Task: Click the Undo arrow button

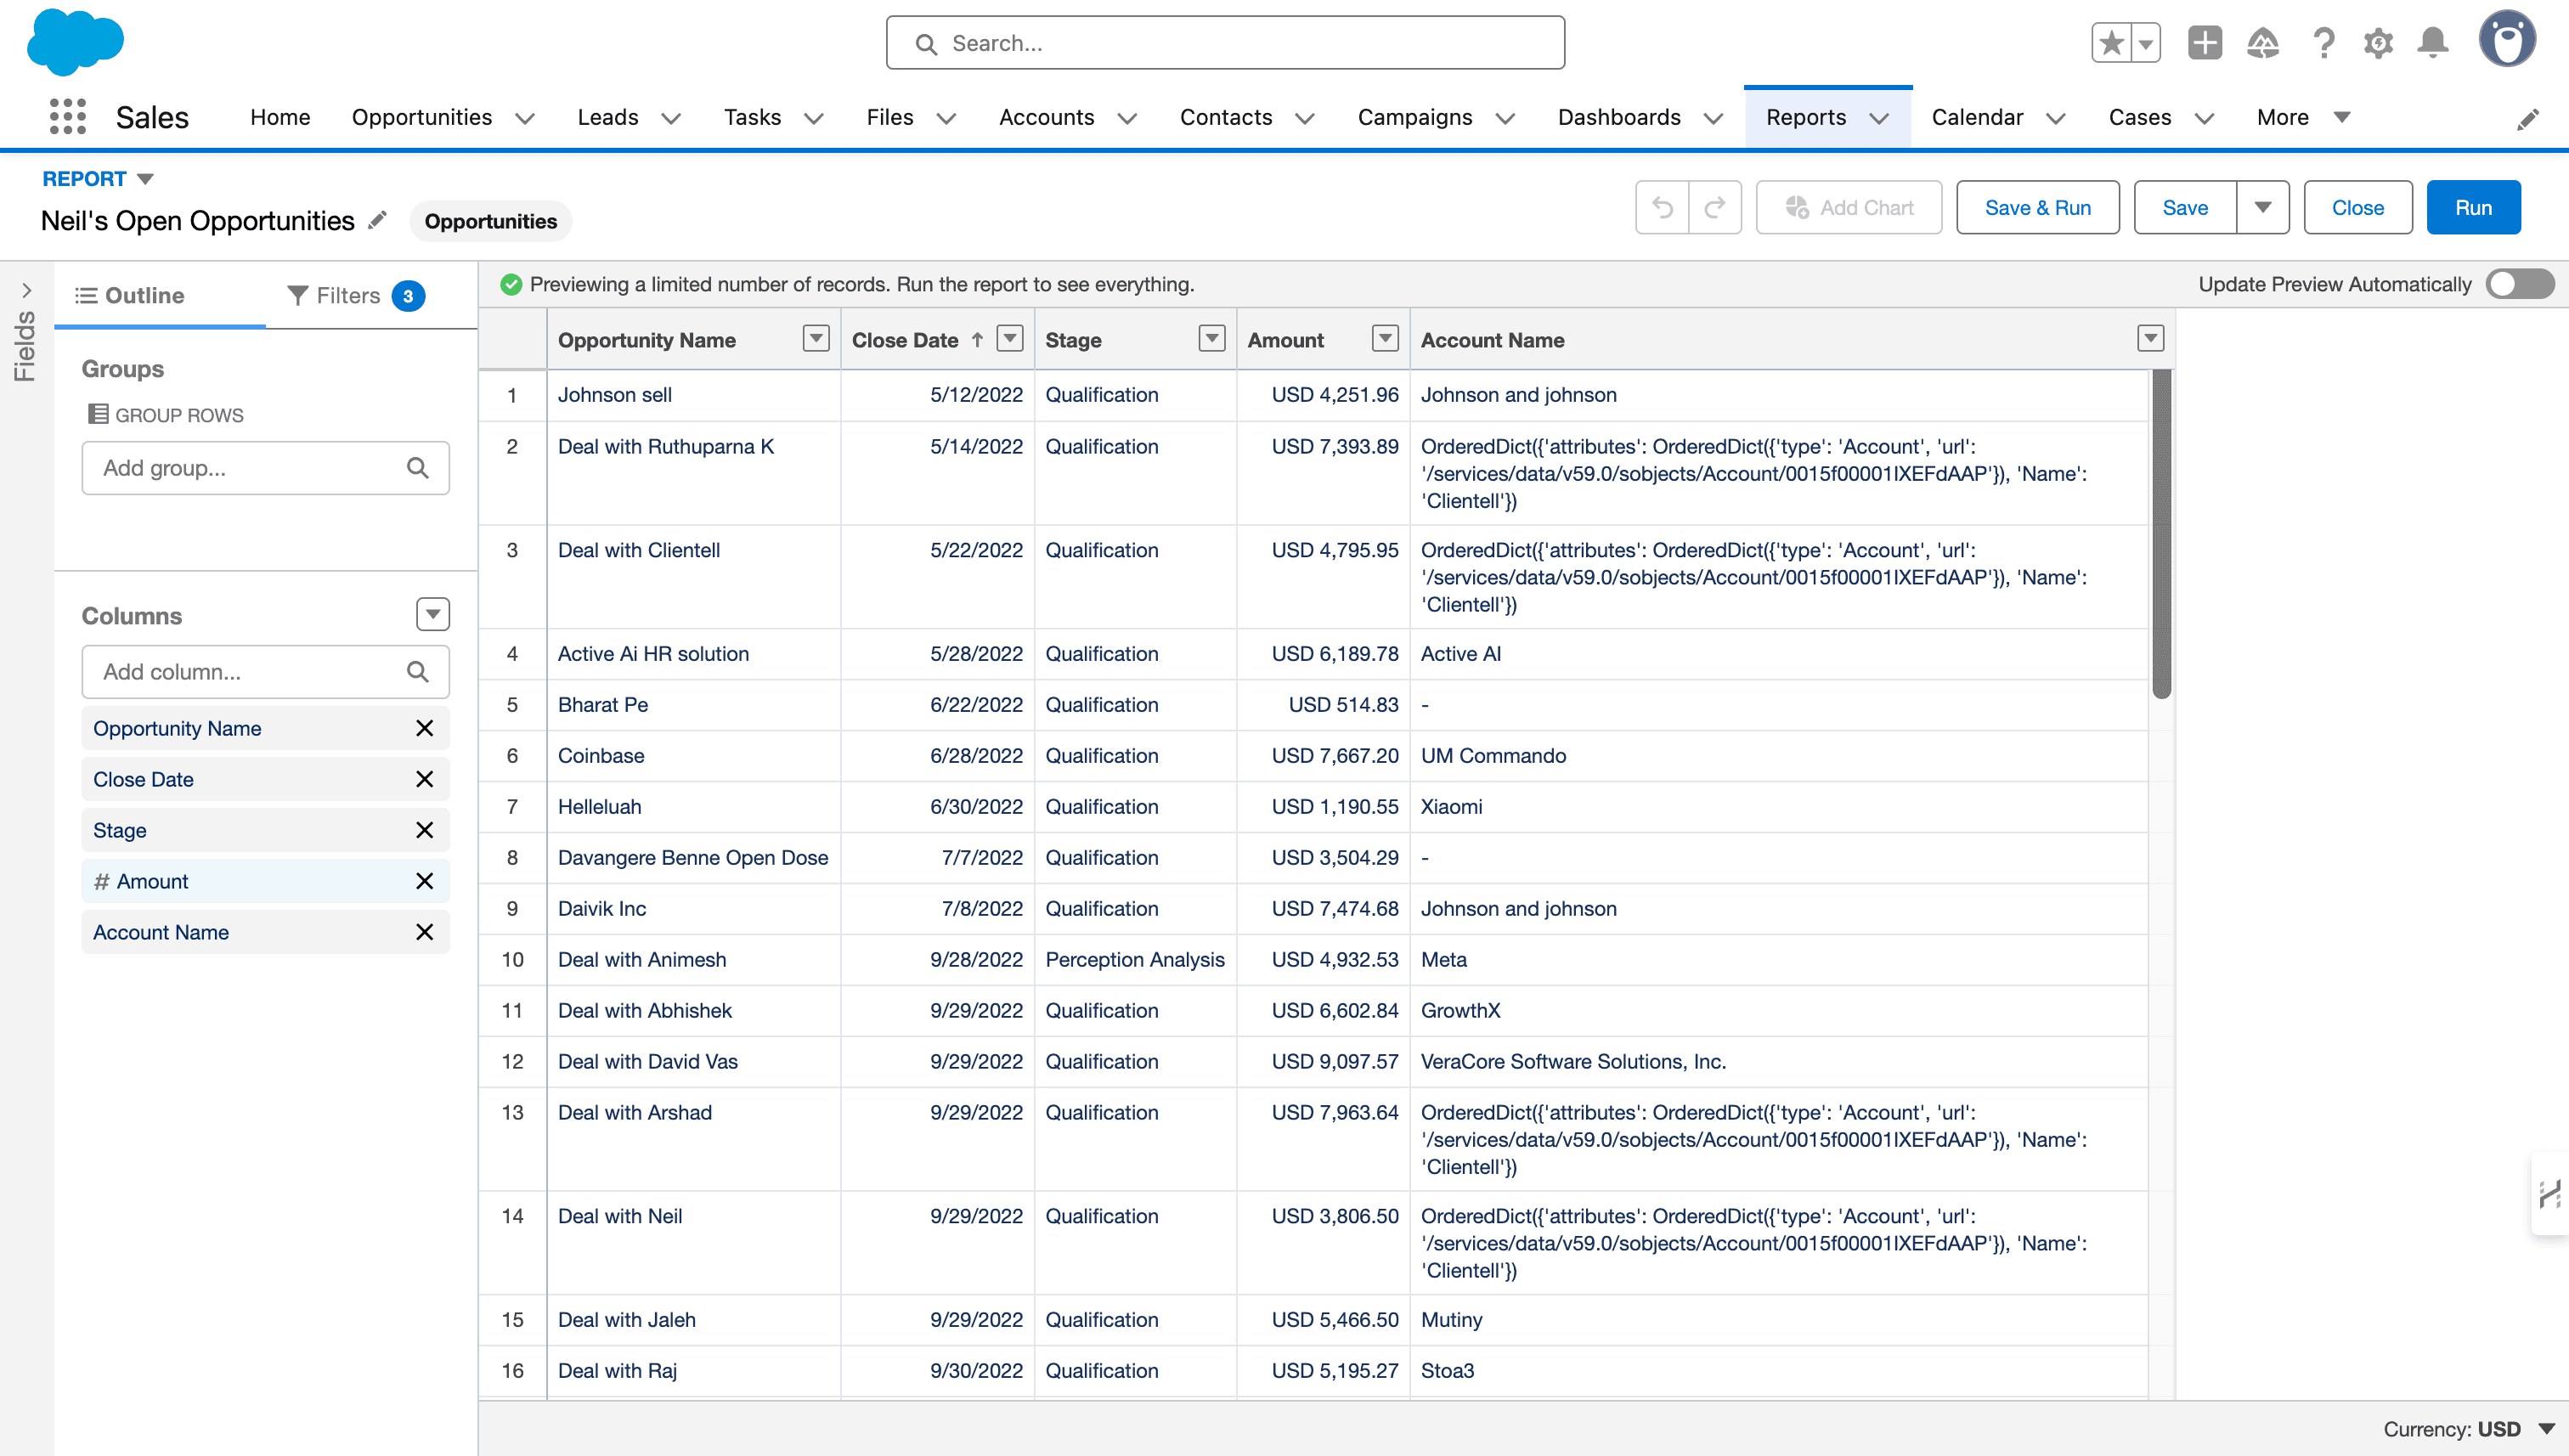Action: (1662, 208)
